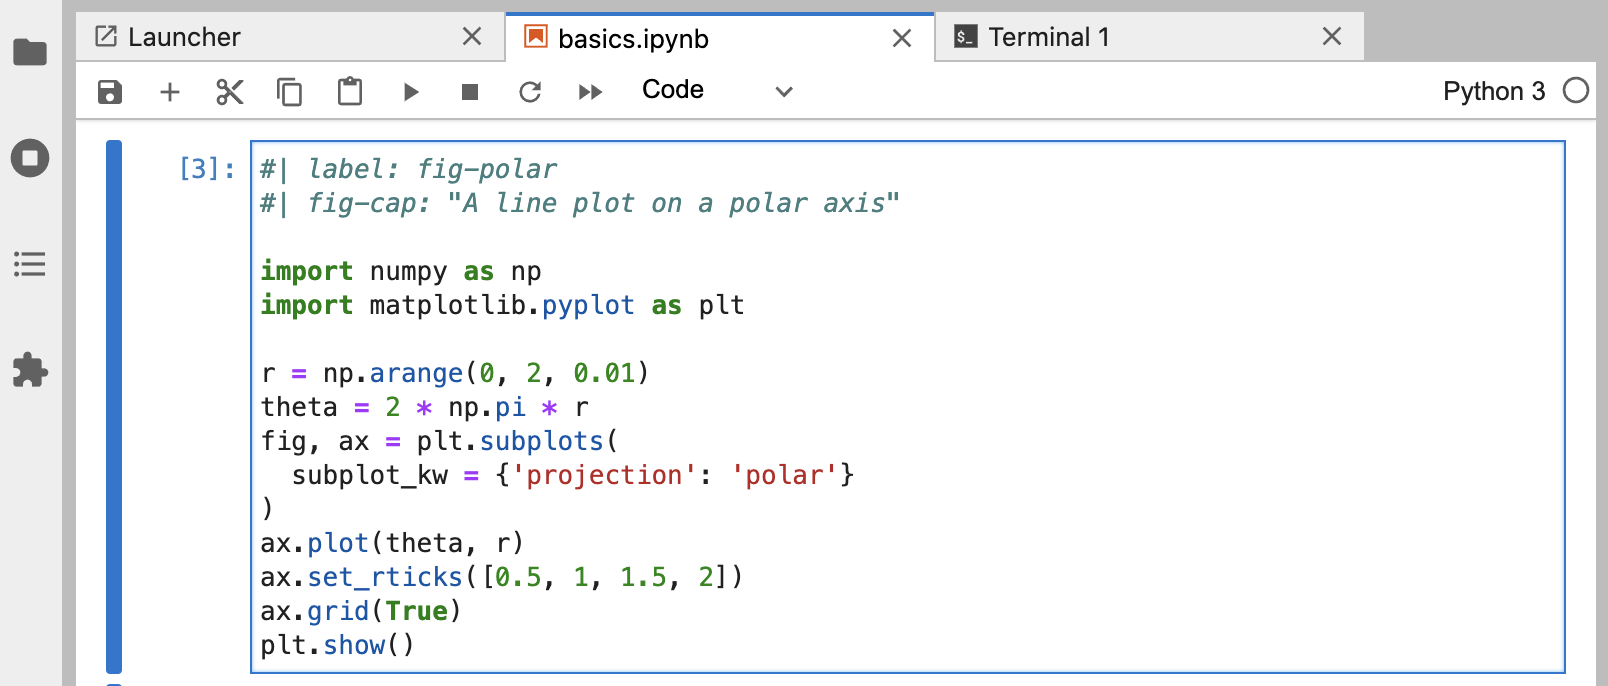The height and width of the screenshot is (686, 1608).
Task: Cut the selected cell with the scissors icon
Action: pos(230,92)
